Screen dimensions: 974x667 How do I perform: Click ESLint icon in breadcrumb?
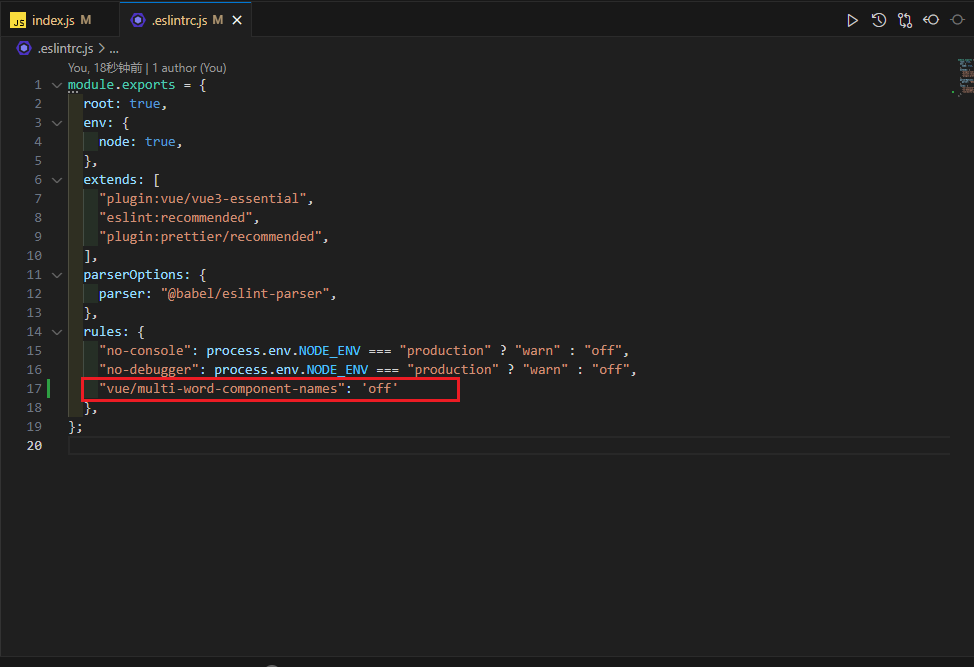click(x=24, y=48)
